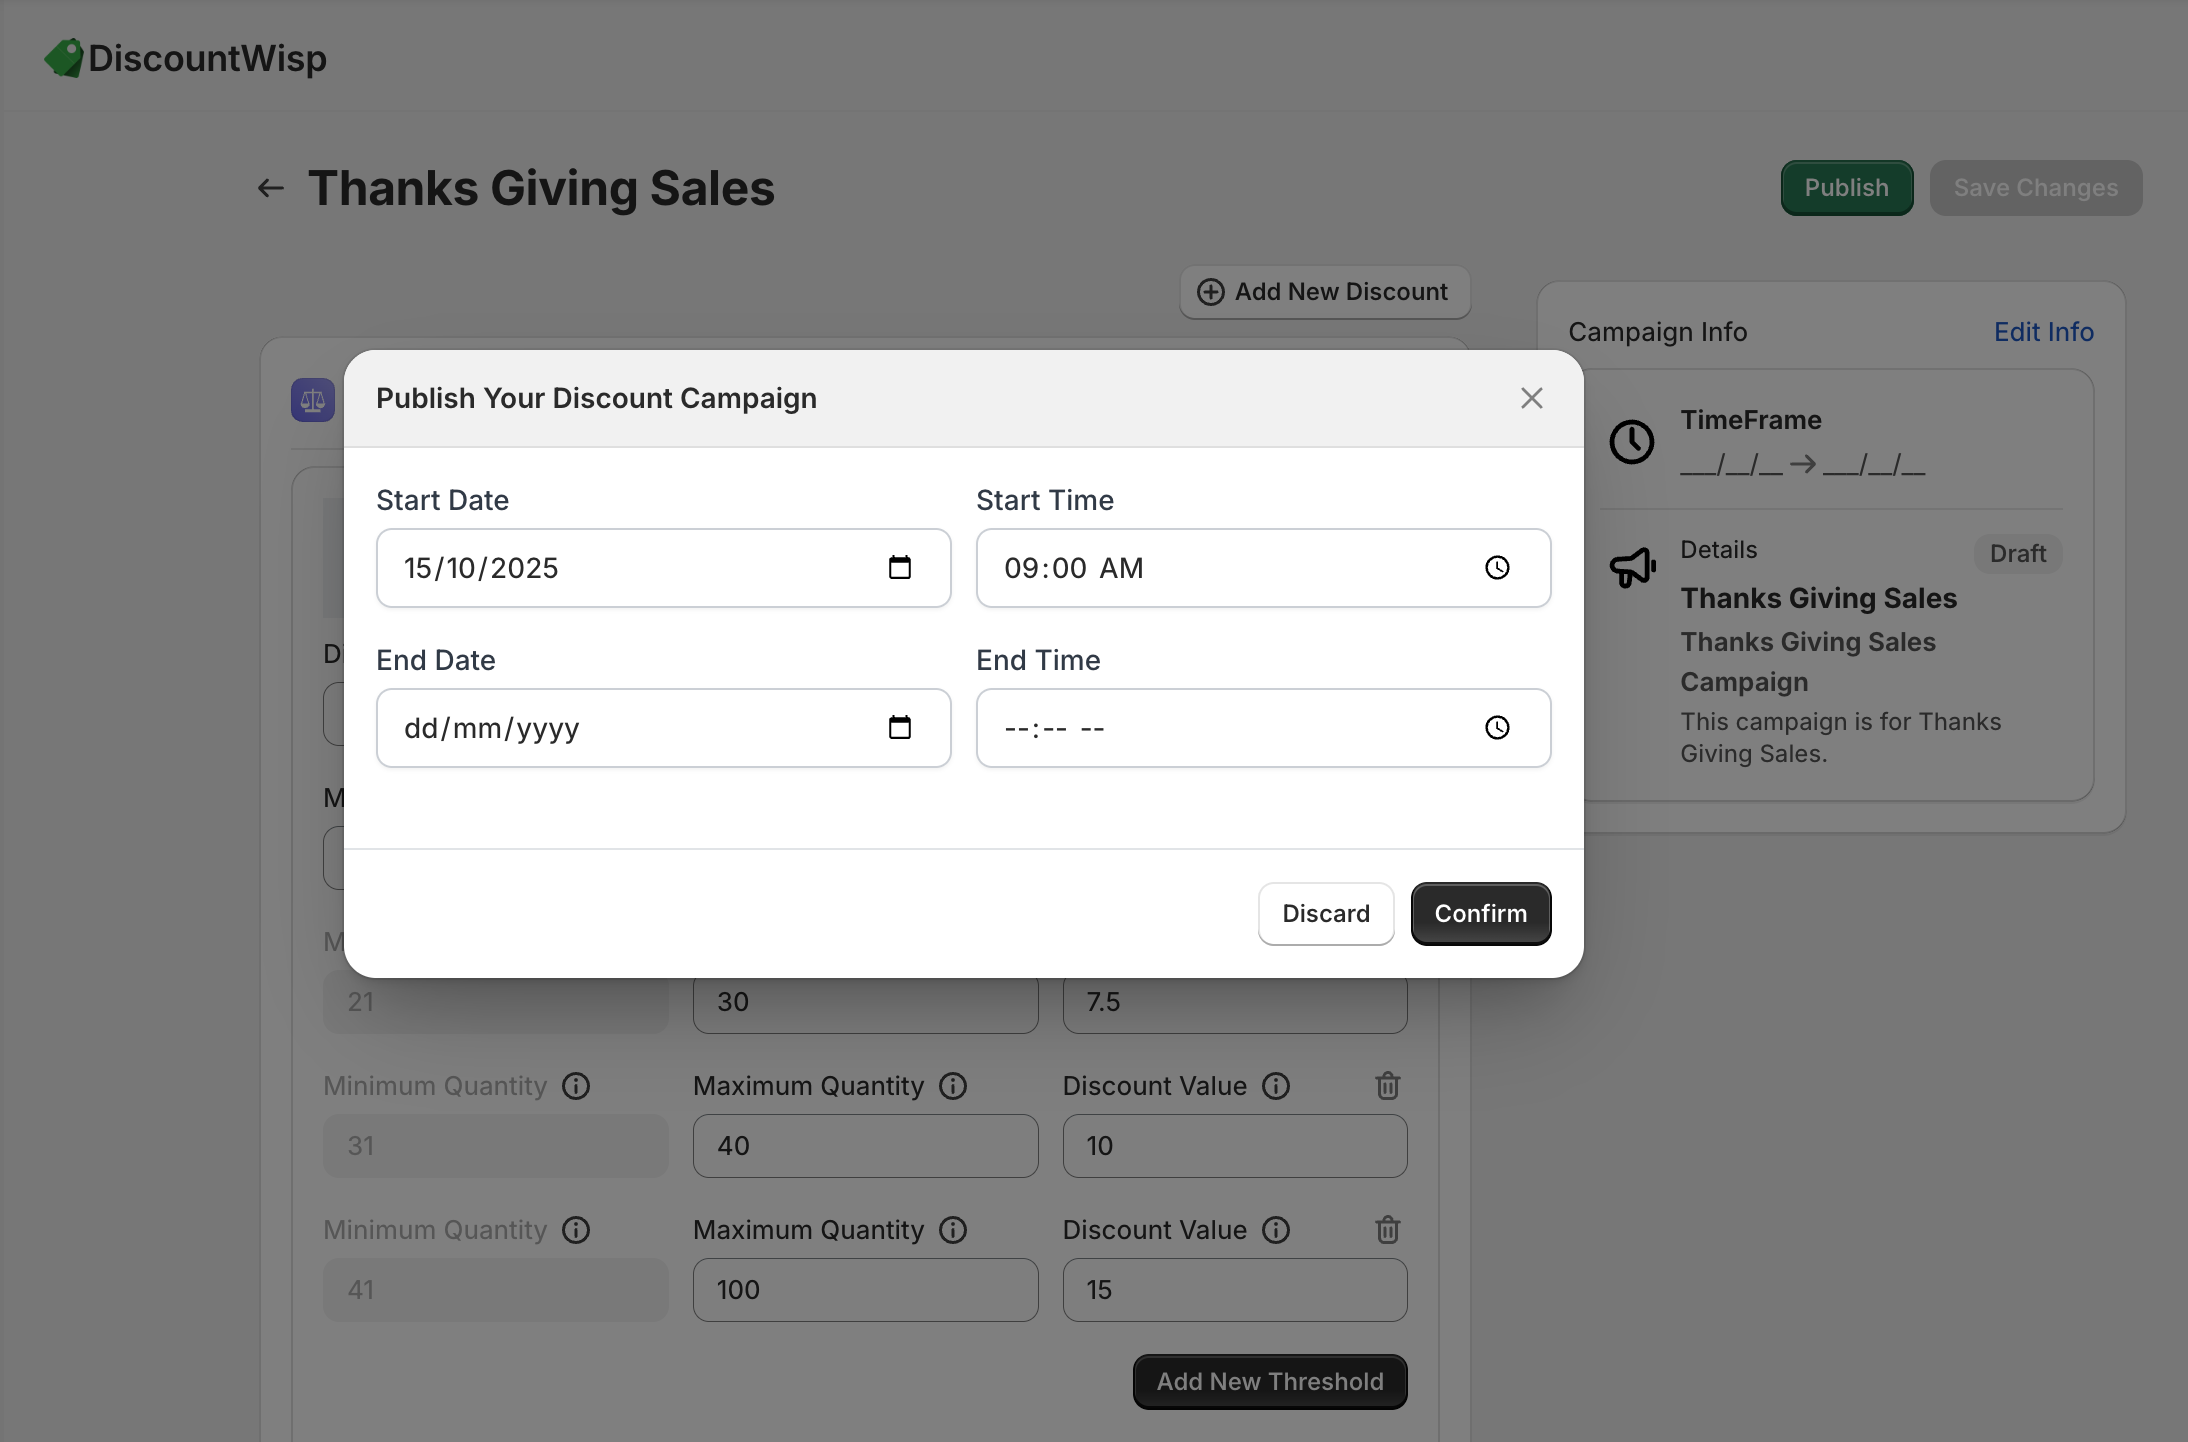Click info icon beside Maximum Quantity 40
The width and height of the screenshot is (2188, 1442).
[953, 1086]
